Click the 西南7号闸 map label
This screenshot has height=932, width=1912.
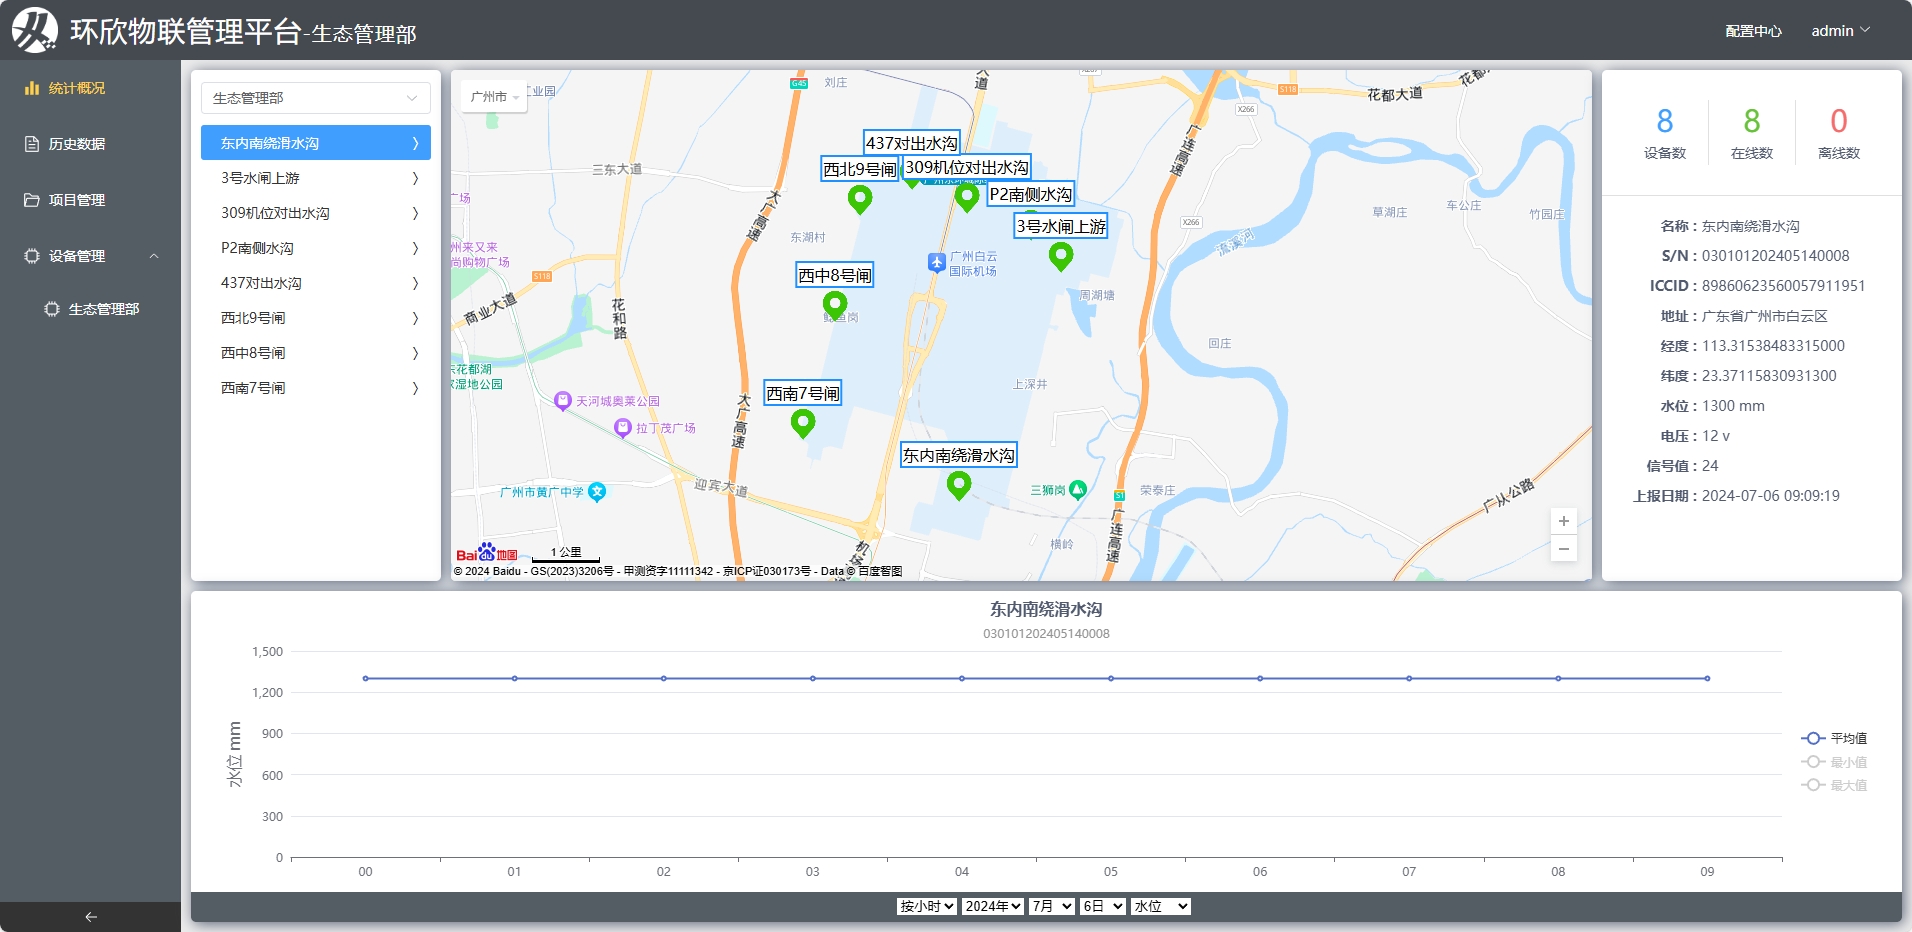click(803, 393)
